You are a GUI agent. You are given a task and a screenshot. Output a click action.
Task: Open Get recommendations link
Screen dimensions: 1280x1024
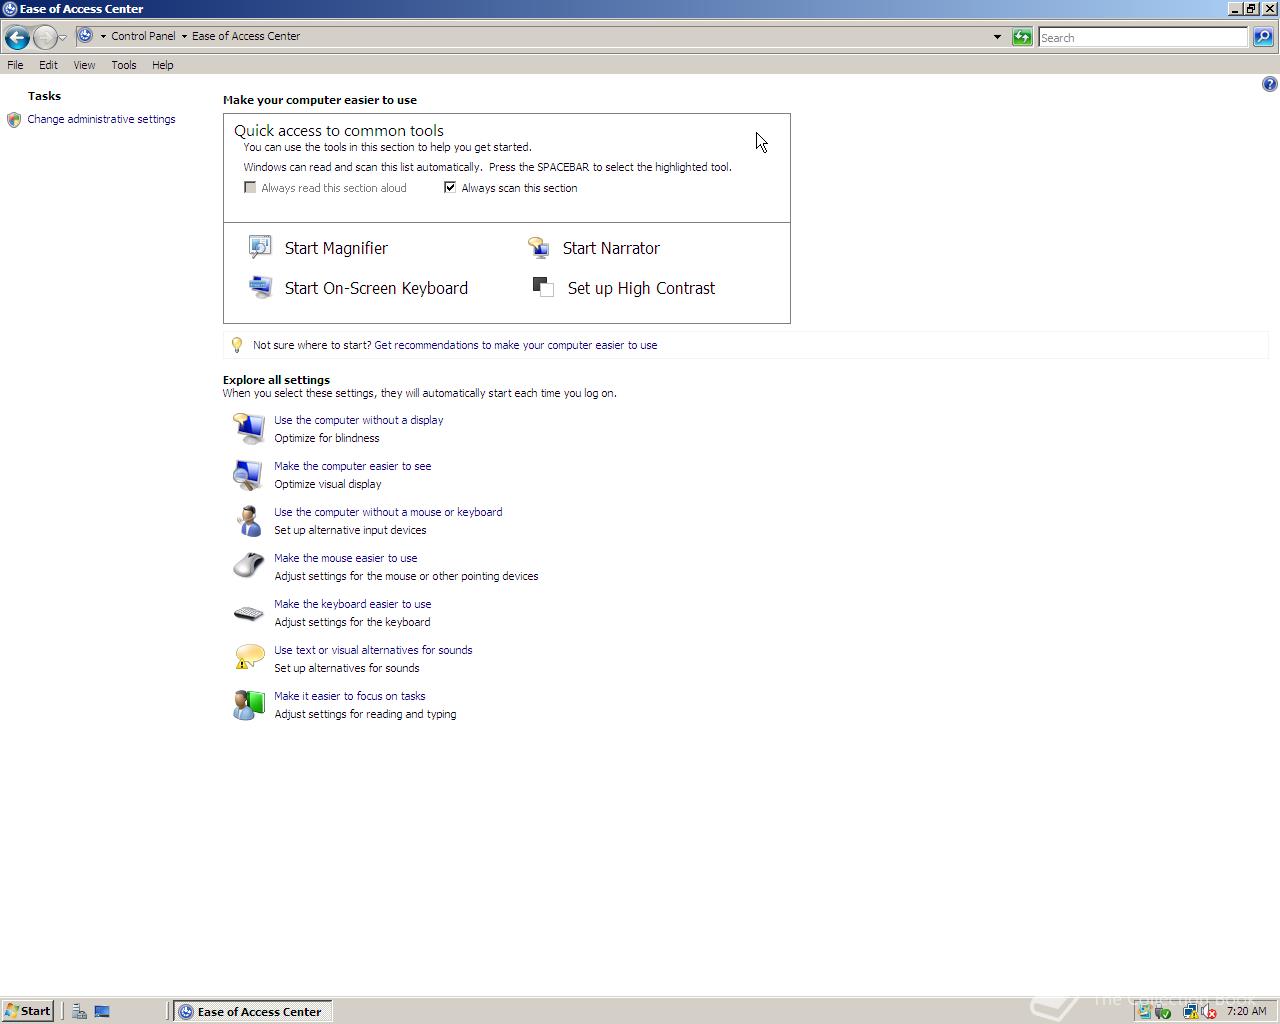pyautogui.click(x=516, y=345)
